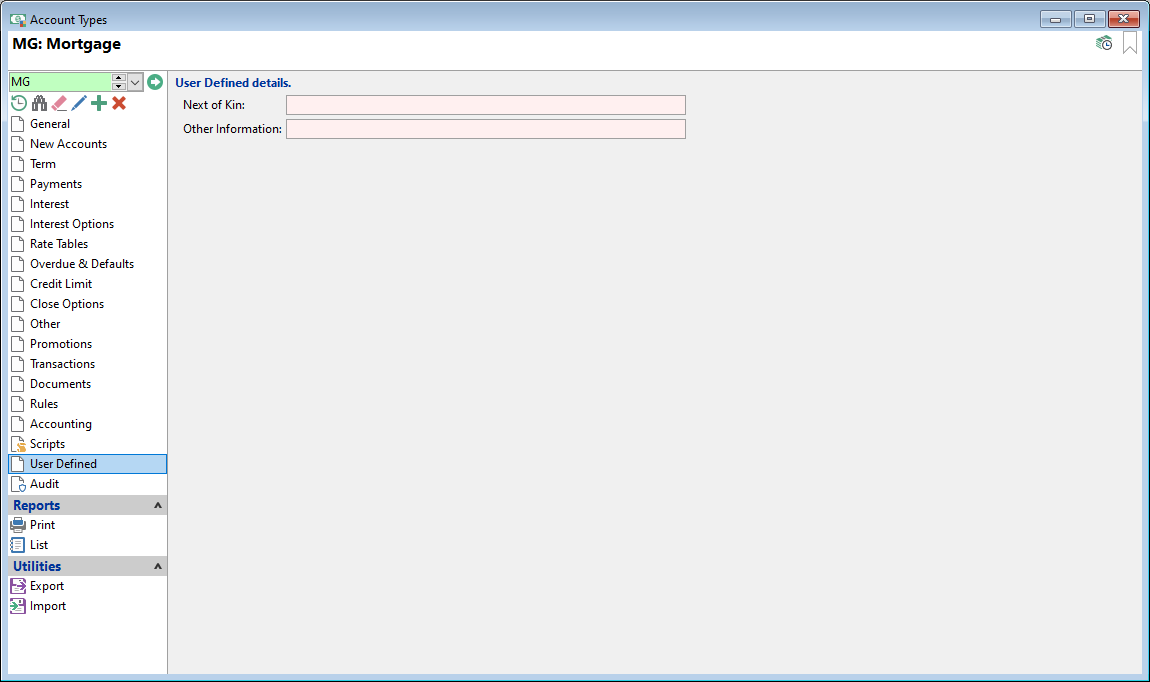Open Overdue & Defaults page
The image size is (1150, 682).
(x=87, y=264)
